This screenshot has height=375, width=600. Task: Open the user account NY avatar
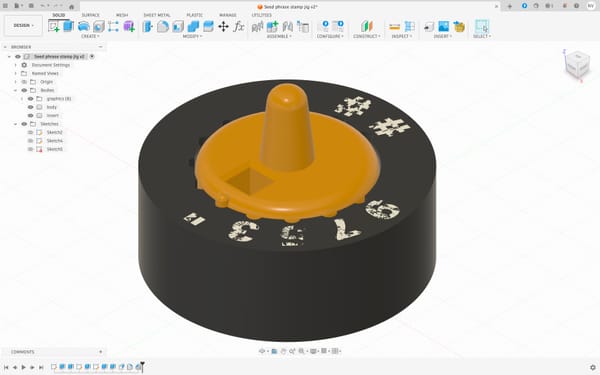coord(590,6)
